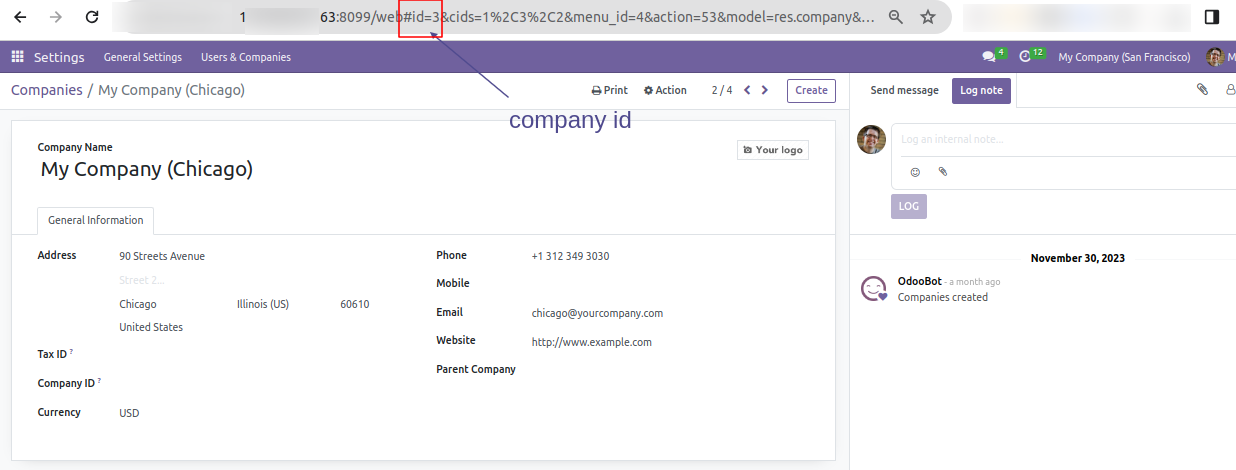Click the browser reload icon

92,17
